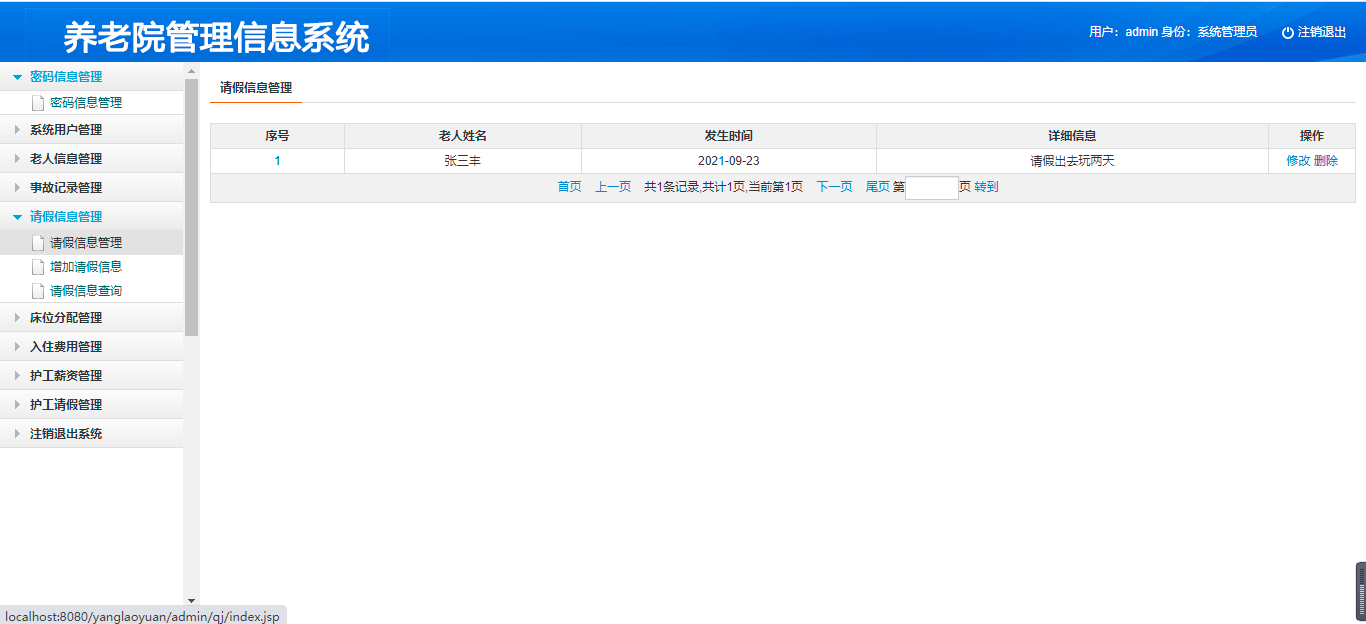Screen dimensions: 1366x624
Task: Click the 操作 column header
Action: coord(1312,136)
